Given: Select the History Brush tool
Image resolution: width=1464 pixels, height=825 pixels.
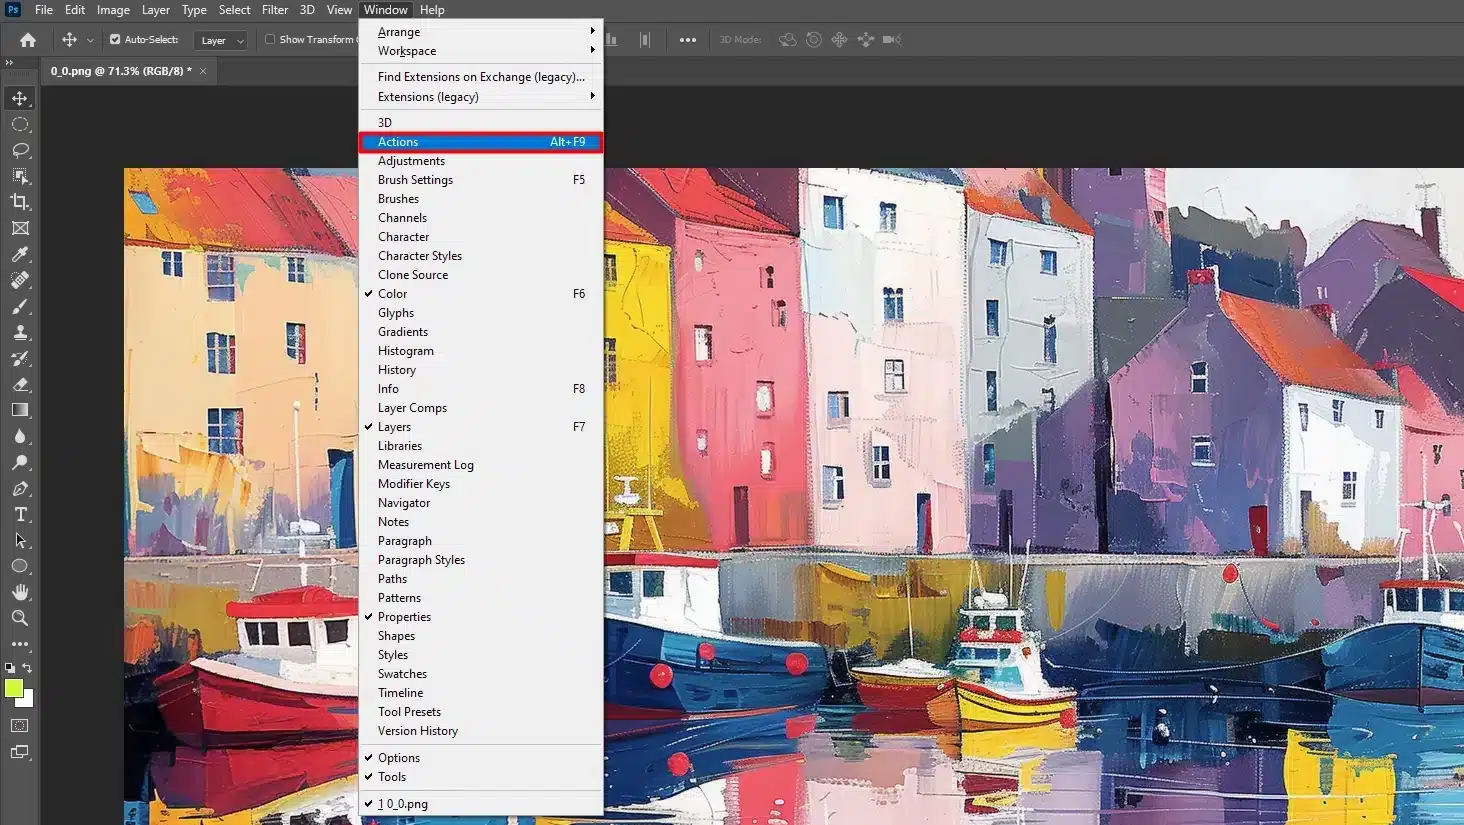Looking at the screenshot, I should tap(20, 358).
